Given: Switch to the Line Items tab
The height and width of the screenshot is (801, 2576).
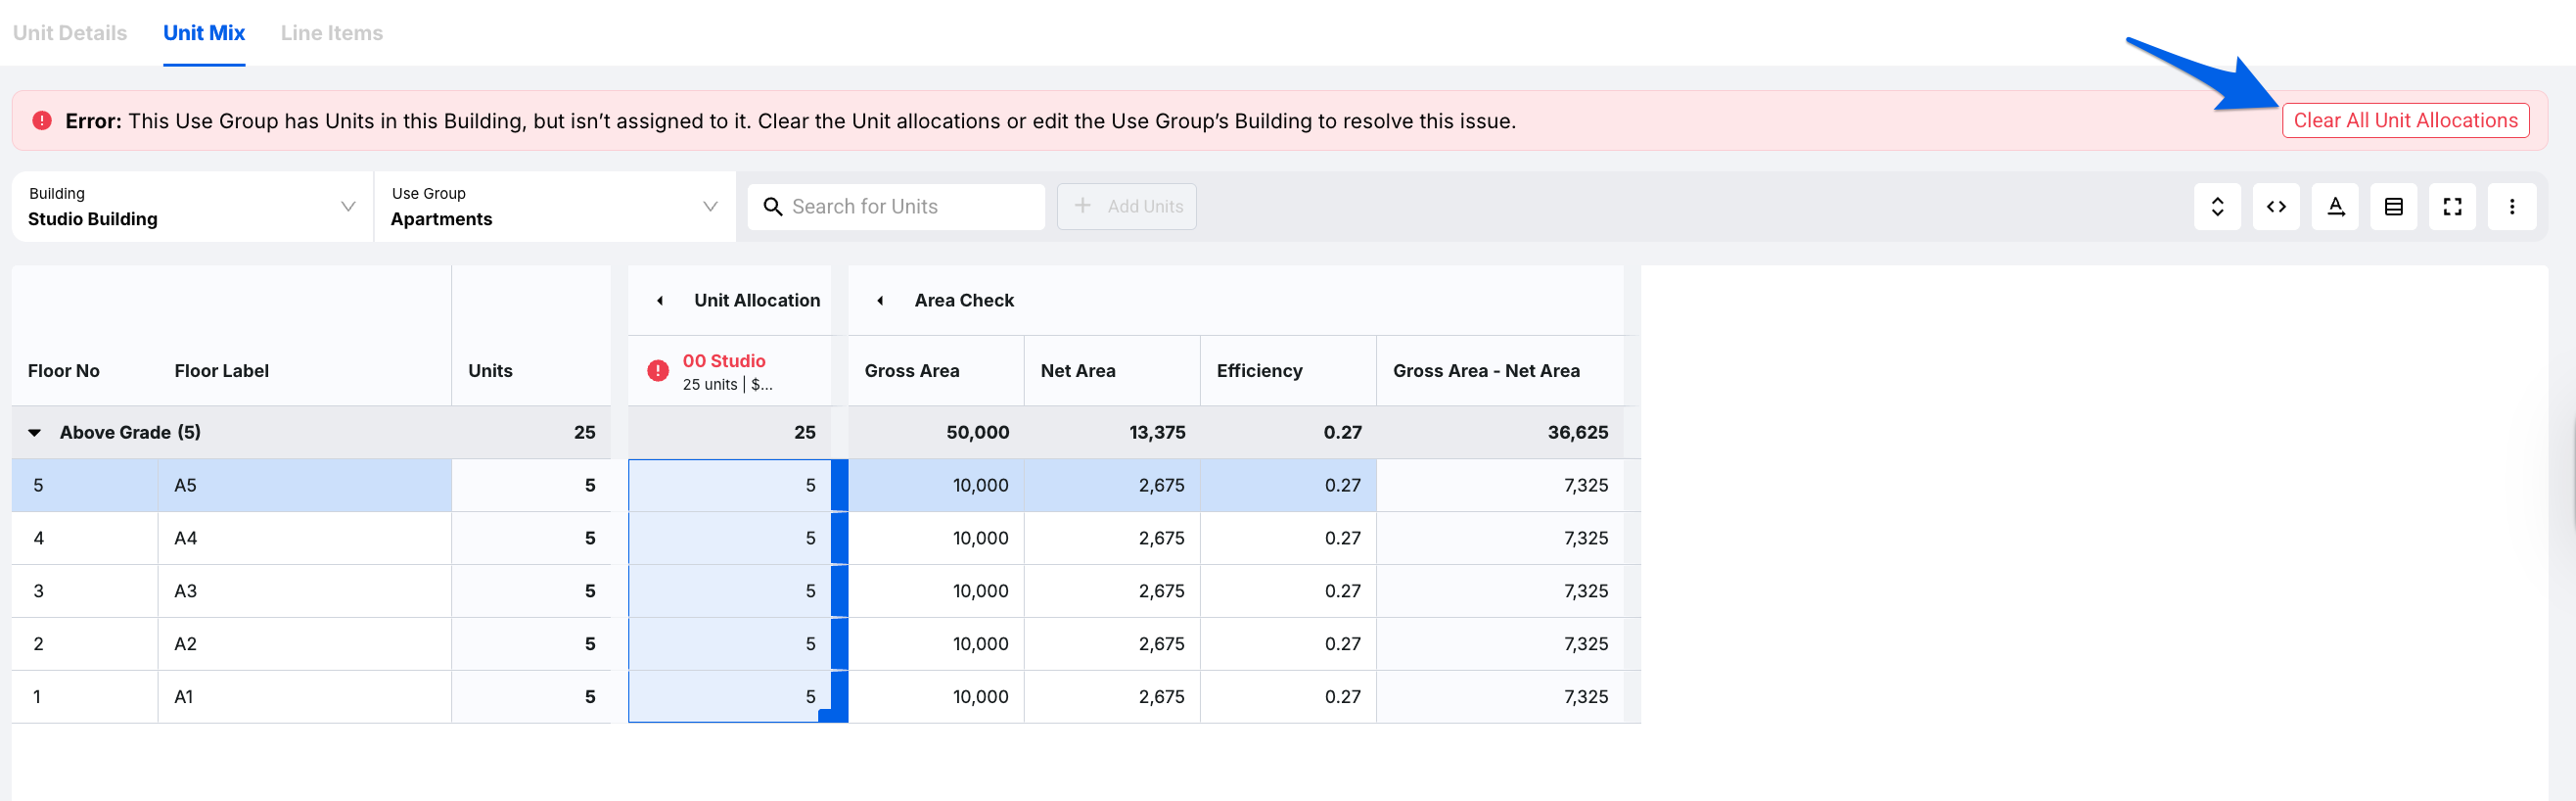Looking at the screenshot, I should pos(331,33).
